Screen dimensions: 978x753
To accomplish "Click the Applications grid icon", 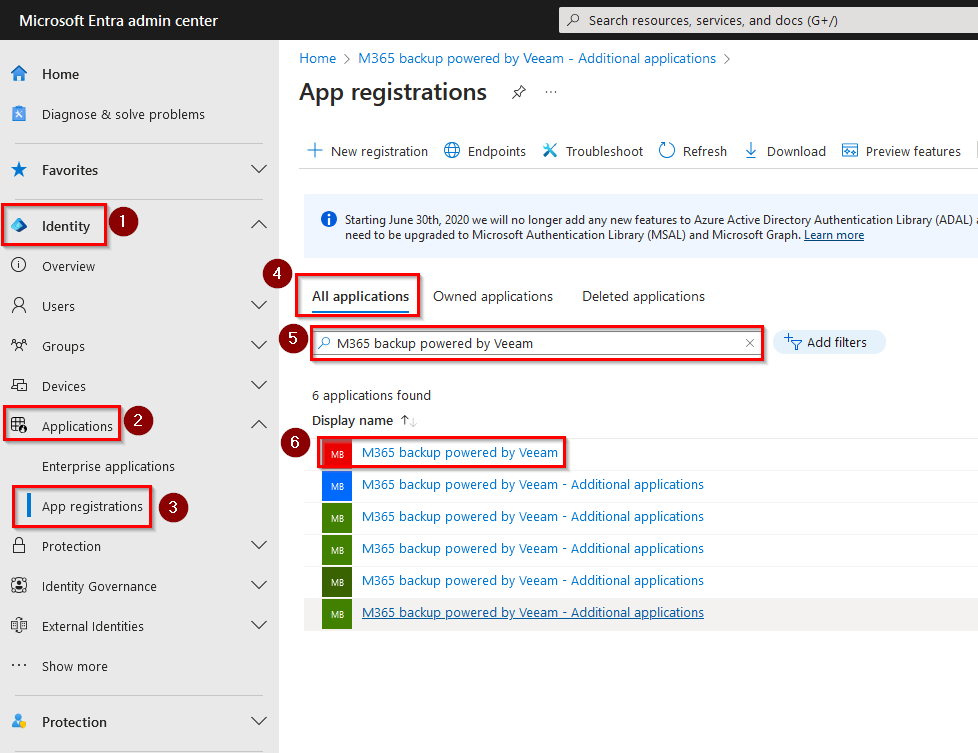I will pos(19,425).
